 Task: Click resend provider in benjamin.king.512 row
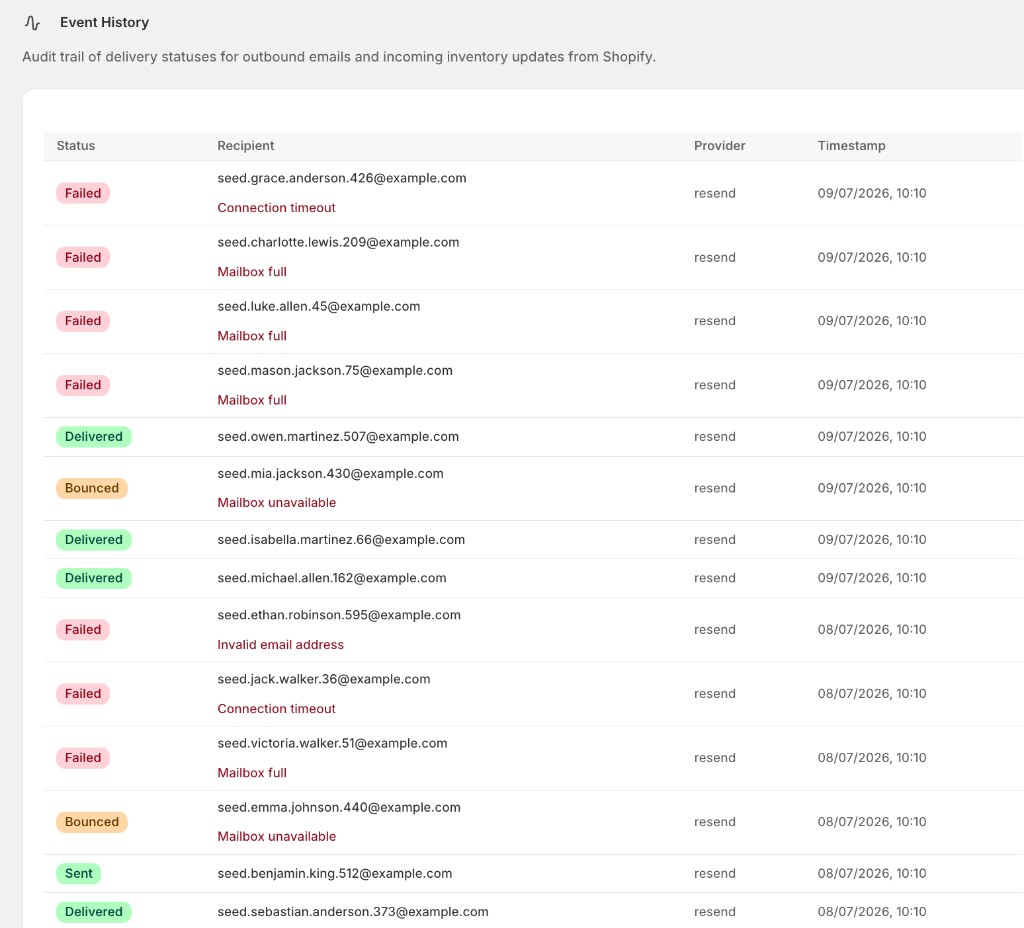(x=715, y=873)
